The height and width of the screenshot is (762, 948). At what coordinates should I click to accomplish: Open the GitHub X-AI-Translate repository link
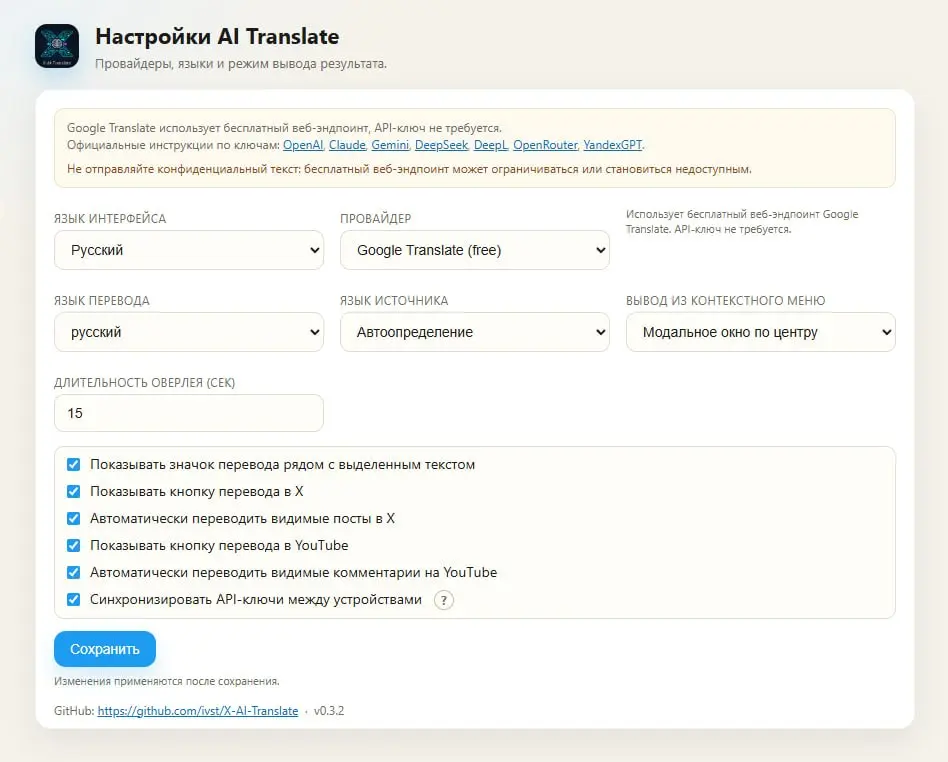point(198,711)
